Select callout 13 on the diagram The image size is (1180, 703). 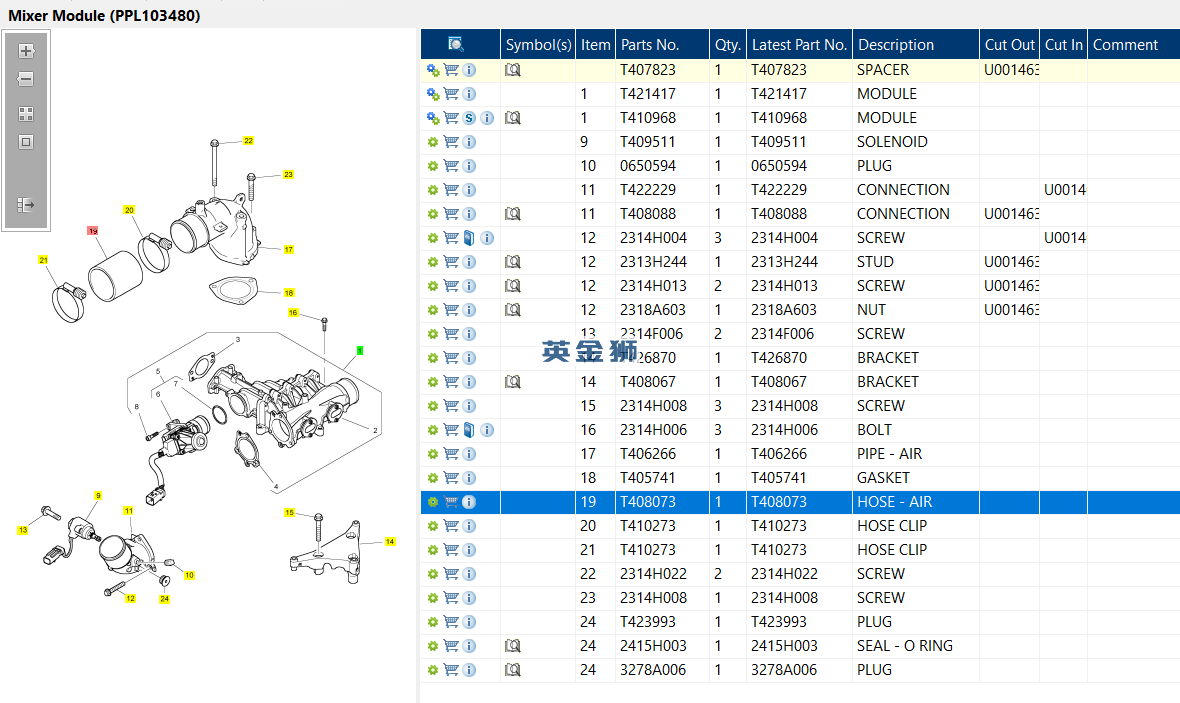(23, 530)
